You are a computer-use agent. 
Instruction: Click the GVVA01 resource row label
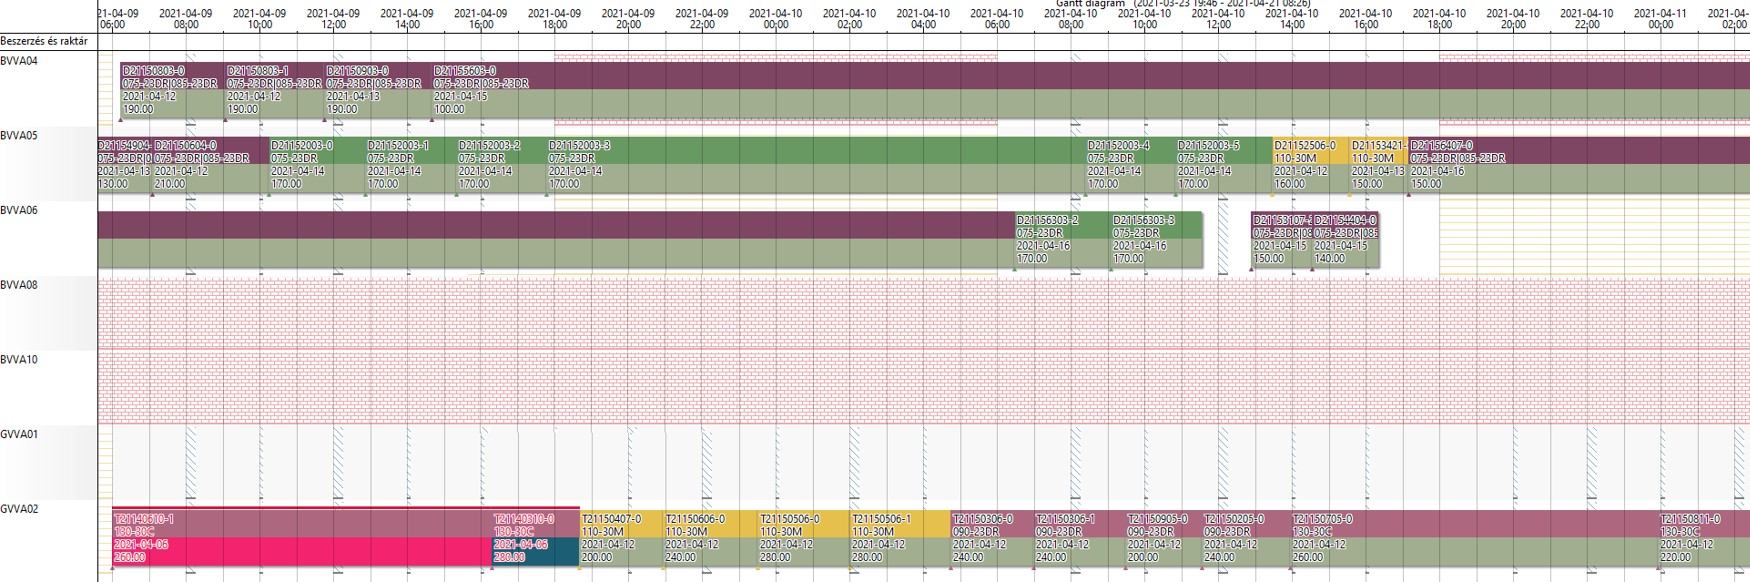click(x=19, y=434)
